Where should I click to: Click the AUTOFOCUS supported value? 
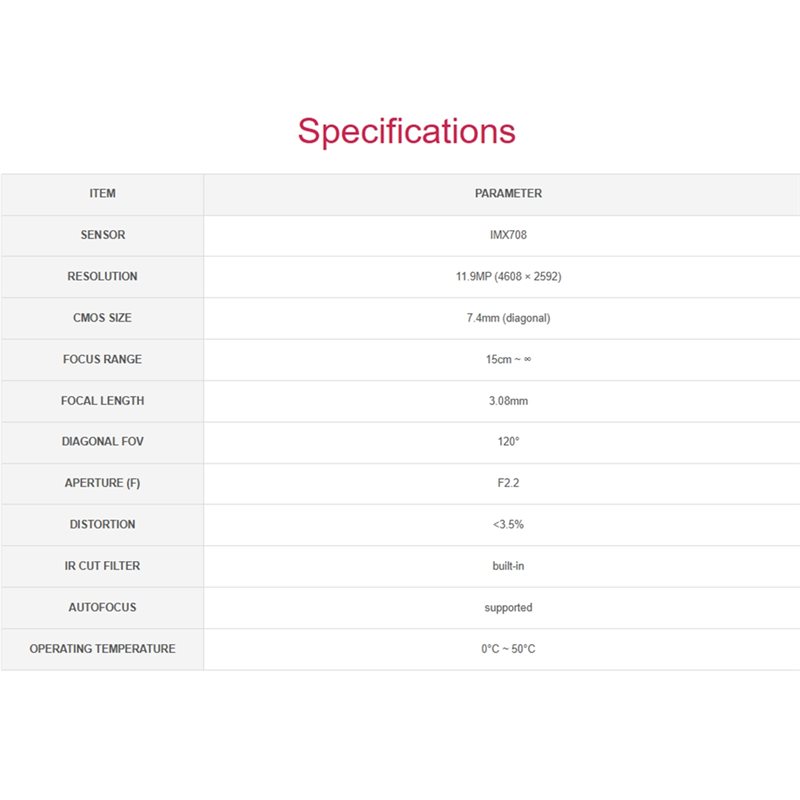pos(508,608)
